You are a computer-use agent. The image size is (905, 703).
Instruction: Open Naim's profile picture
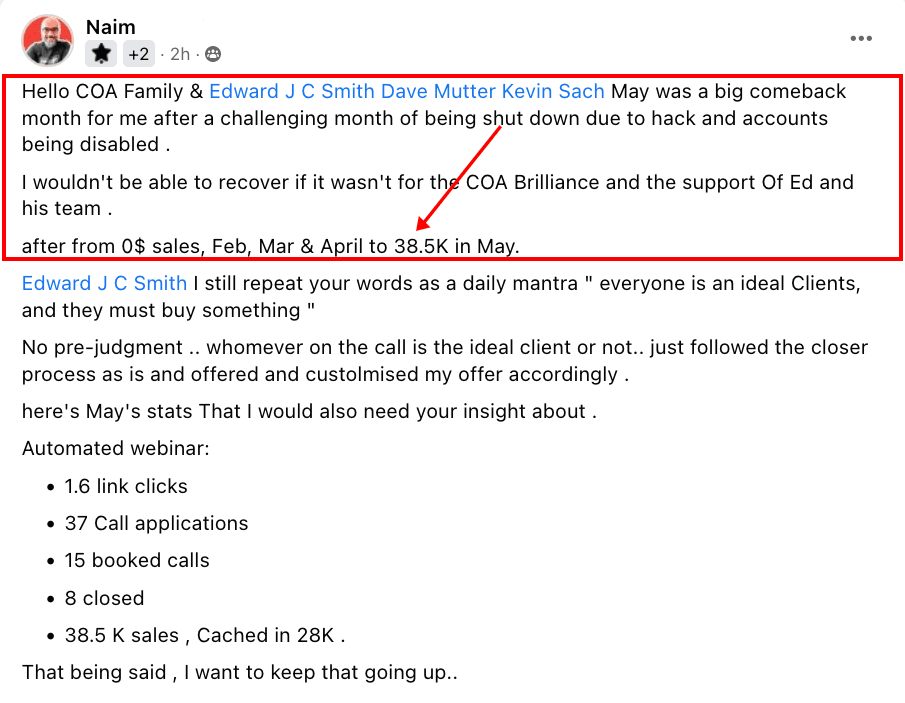(x=47, y=41)
